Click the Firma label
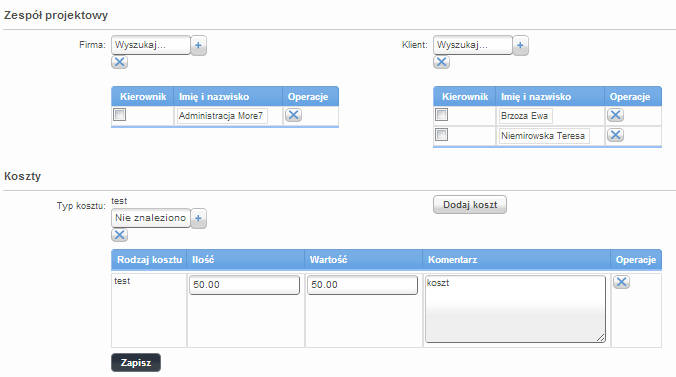 coord(92,45)
